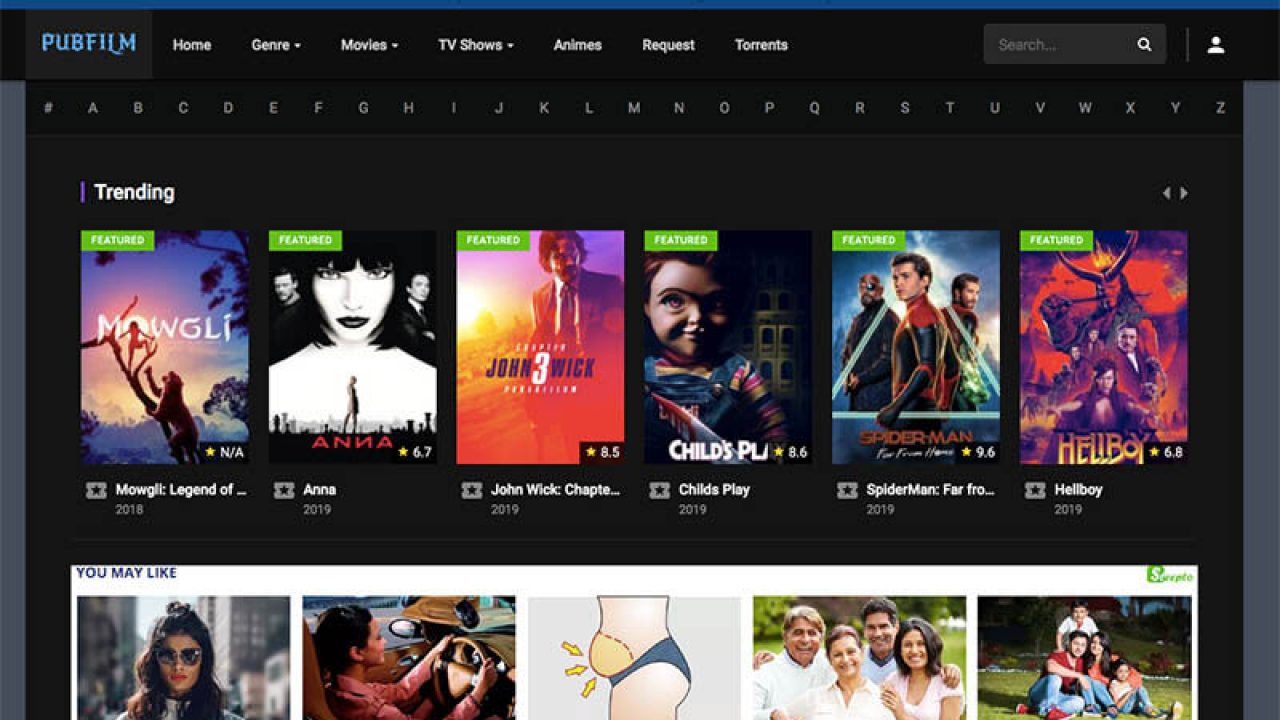Expand the Genre dropdown menu
The image size is (1280, 720).
276,45
